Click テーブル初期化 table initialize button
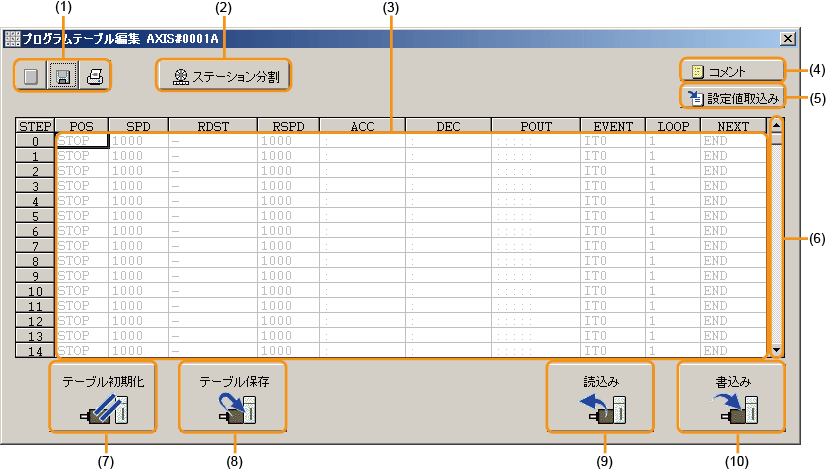This screenshot has height=470, width=826. [103, 397]
